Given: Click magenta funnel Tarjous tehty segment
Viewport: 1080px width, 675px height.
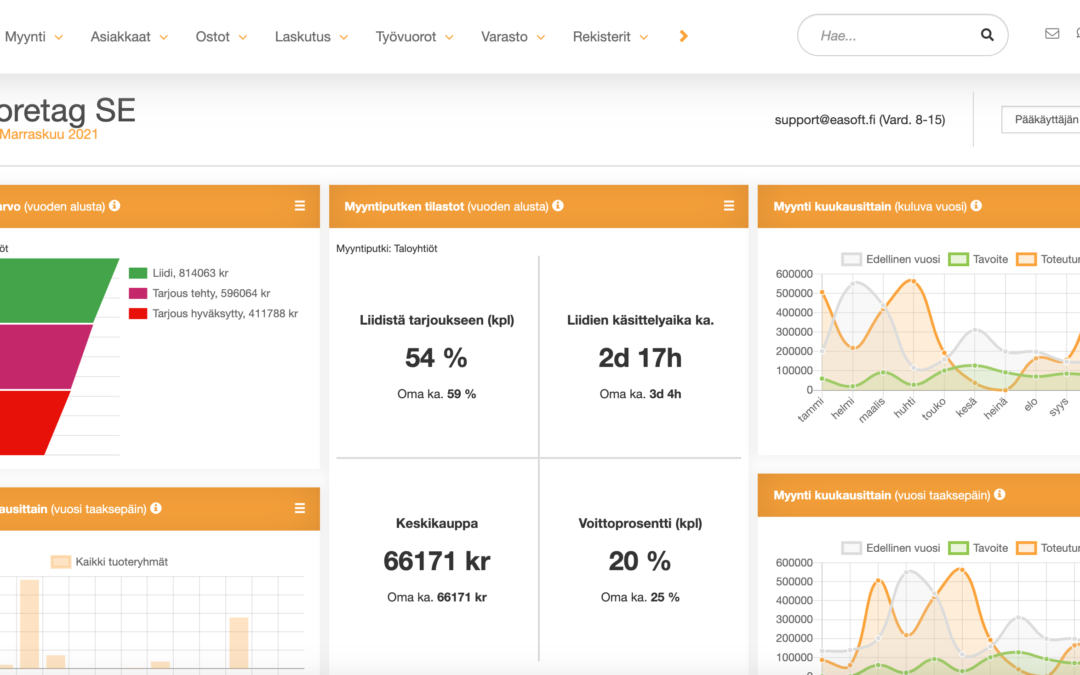Looking at the screenshot, I should tap(41, 357).
